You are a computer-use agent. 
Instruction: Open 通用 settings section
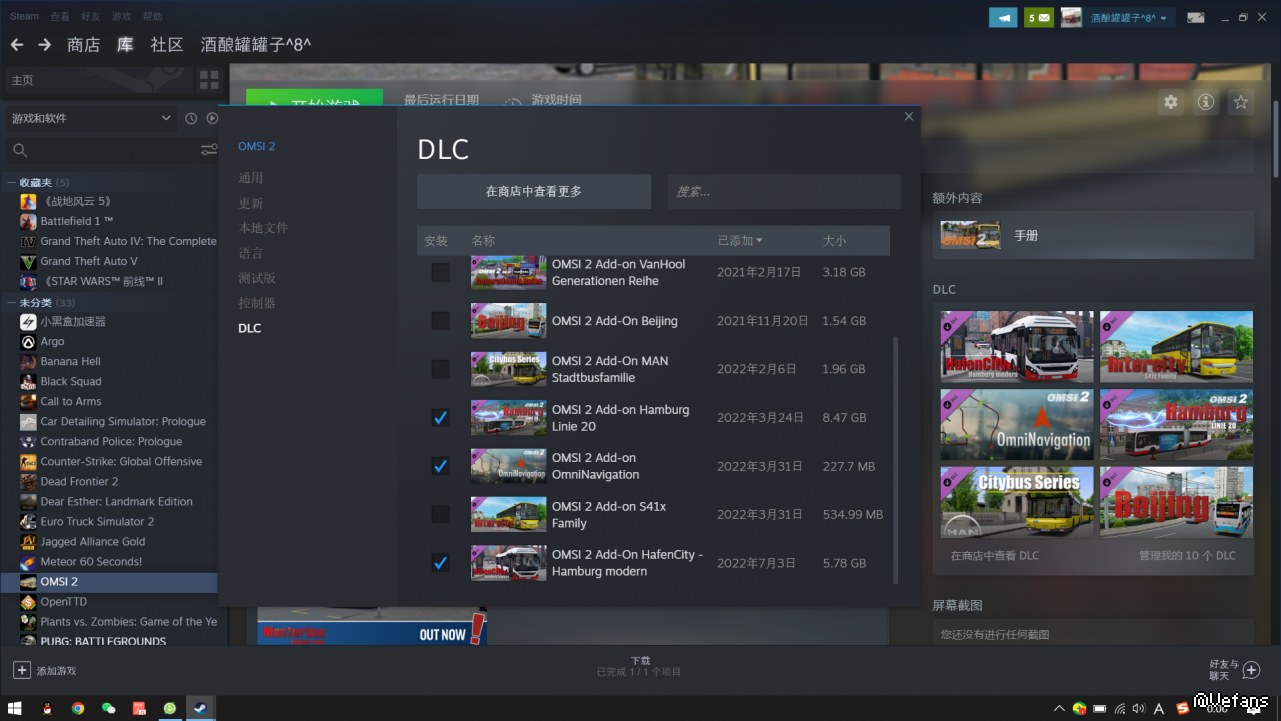click(251, 178)
